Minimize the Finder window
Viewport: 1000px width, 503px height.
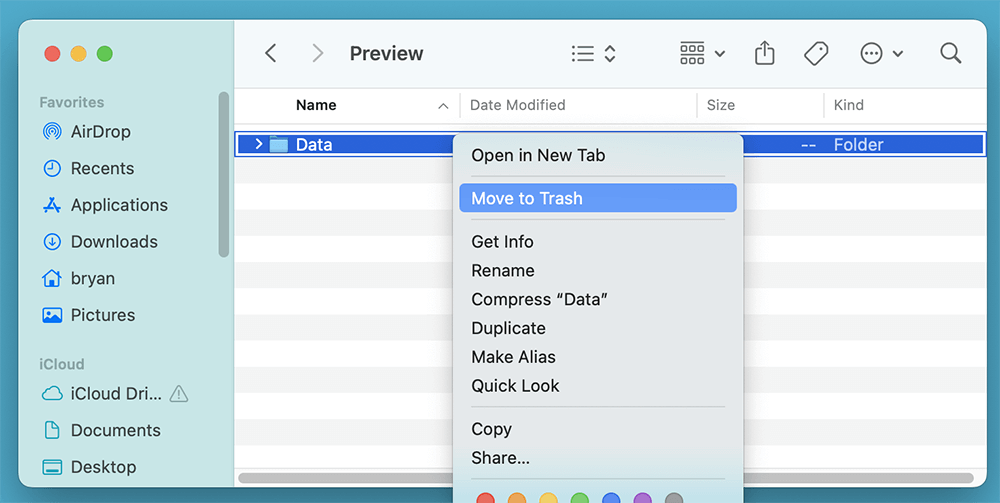78,54
